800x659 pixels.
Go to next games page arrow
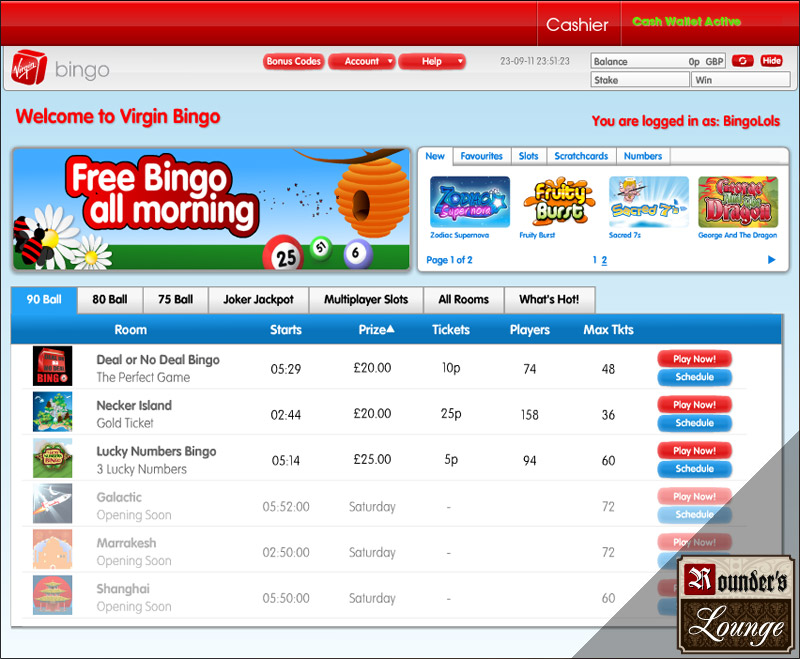click(x=771, y=260)
